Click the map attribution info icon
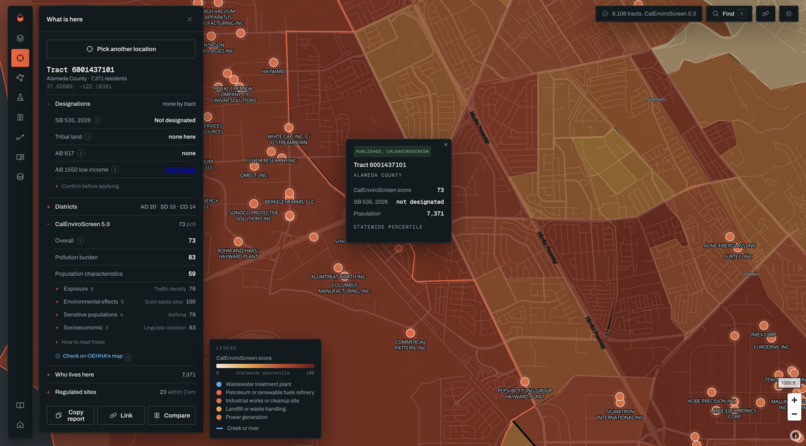Viewport: 806px width, 446px height. pos(795,435)
